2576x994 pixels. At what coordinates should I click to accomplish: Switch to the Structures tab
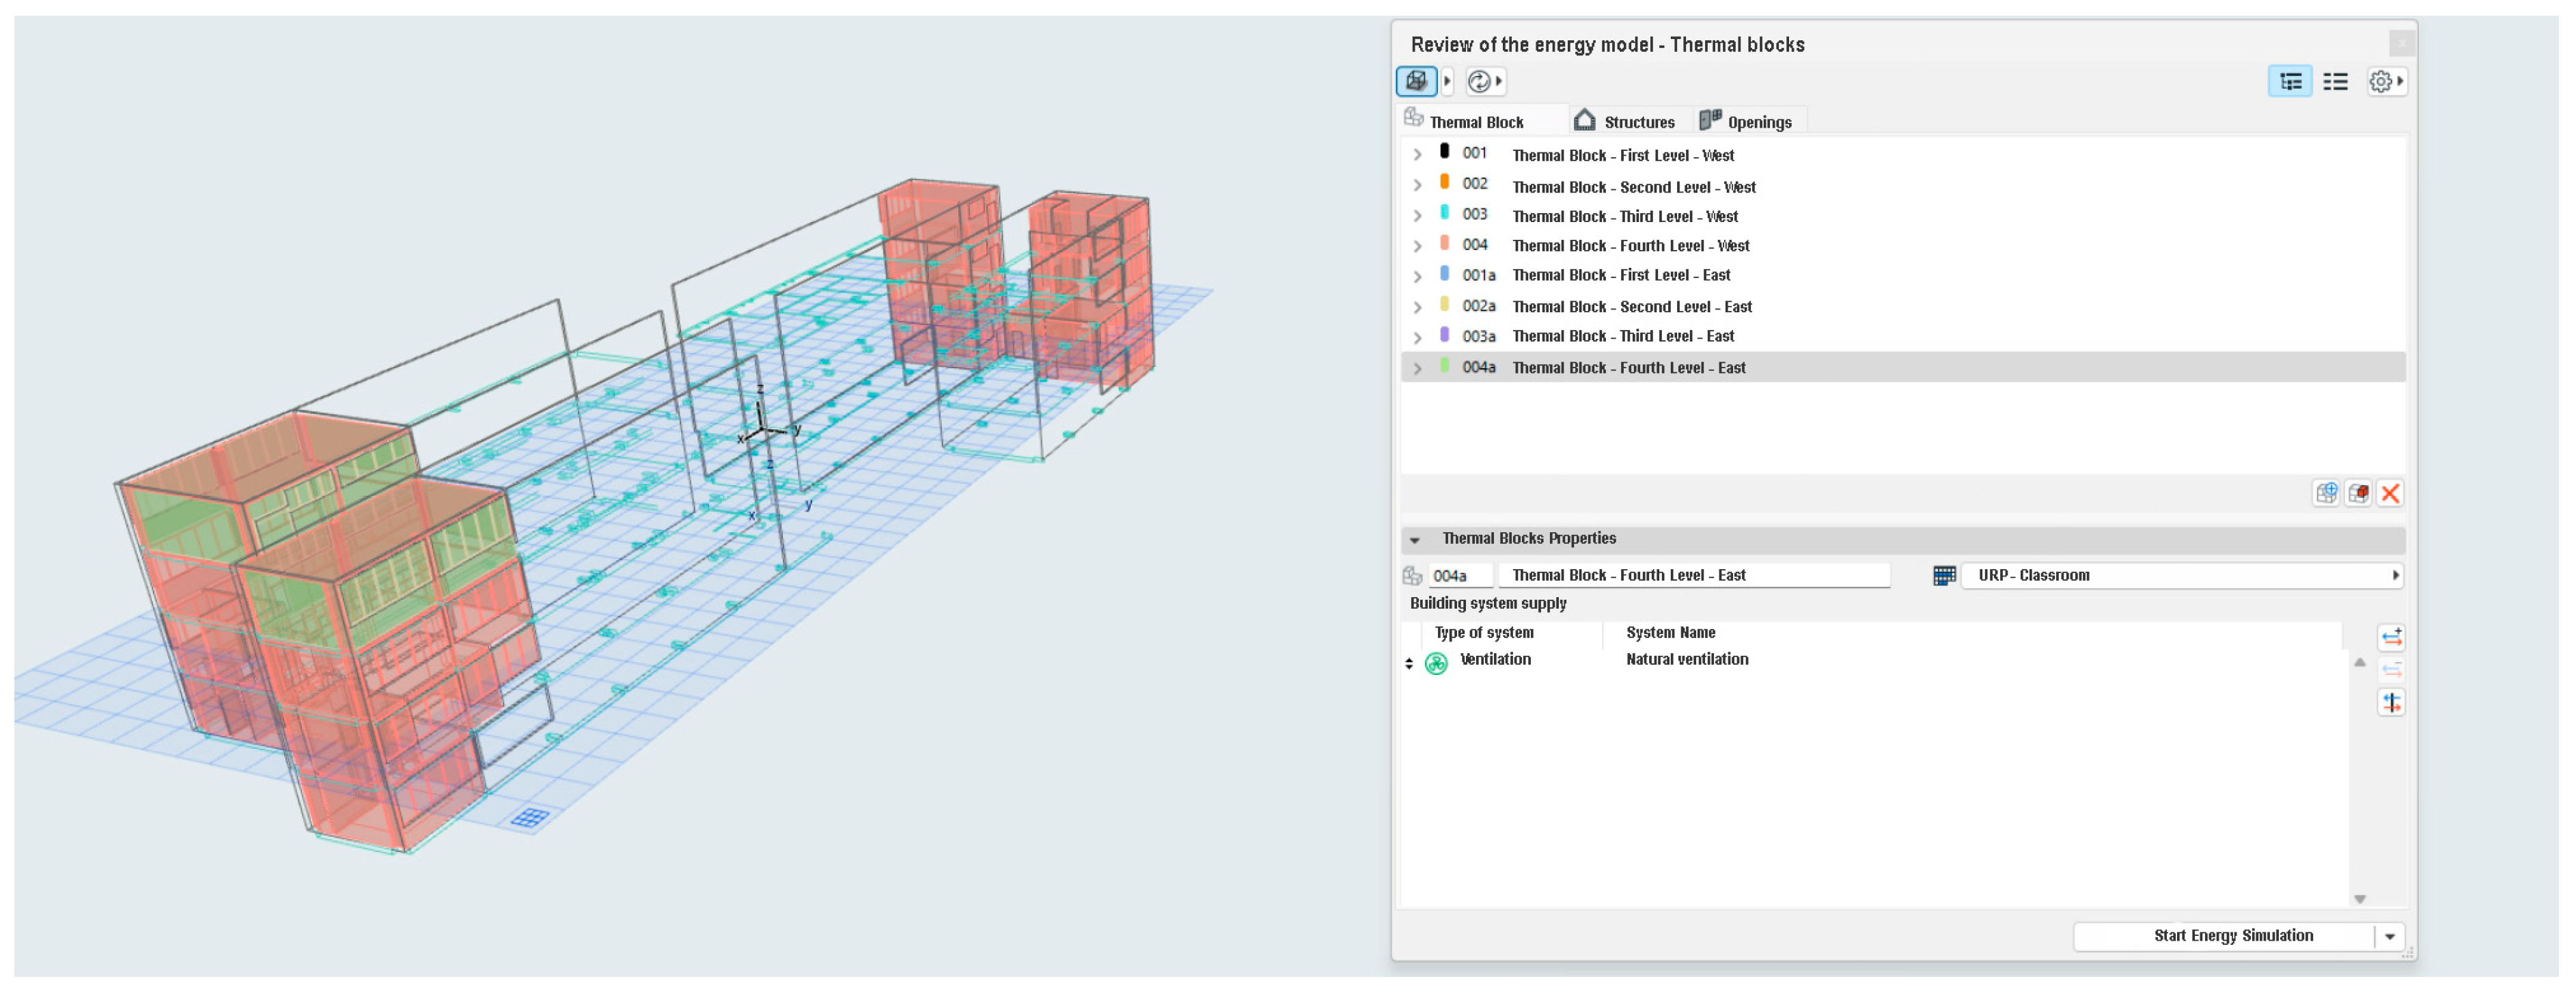click(1626, 122)
